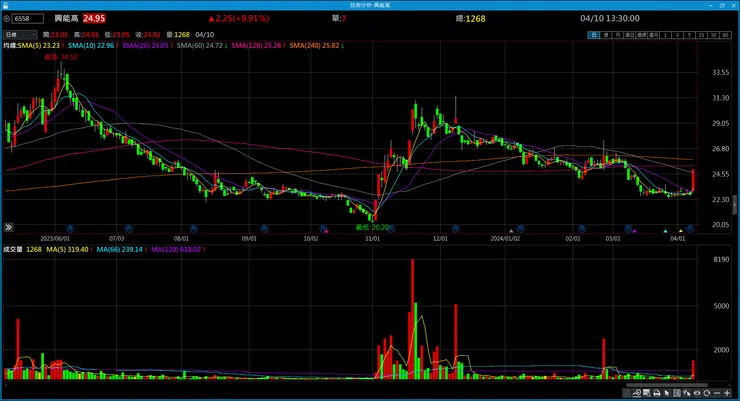Image resolution: width=740 pixels, height=401 pixels.
Task: Click the yellow triangle marker near 04/01
Action: [x=681, y=231]
